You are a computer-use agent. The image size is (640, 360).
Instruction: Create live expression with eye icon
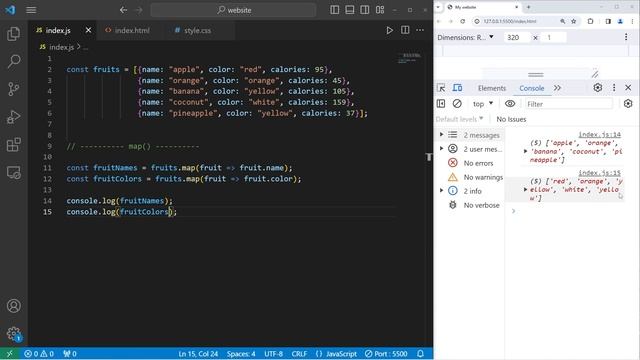point(510,104)
